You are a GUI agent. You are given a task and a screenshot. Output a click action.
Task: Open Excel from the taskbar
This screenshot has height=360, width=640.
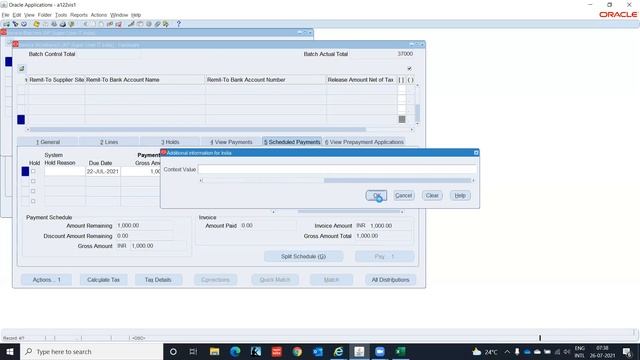401,351
